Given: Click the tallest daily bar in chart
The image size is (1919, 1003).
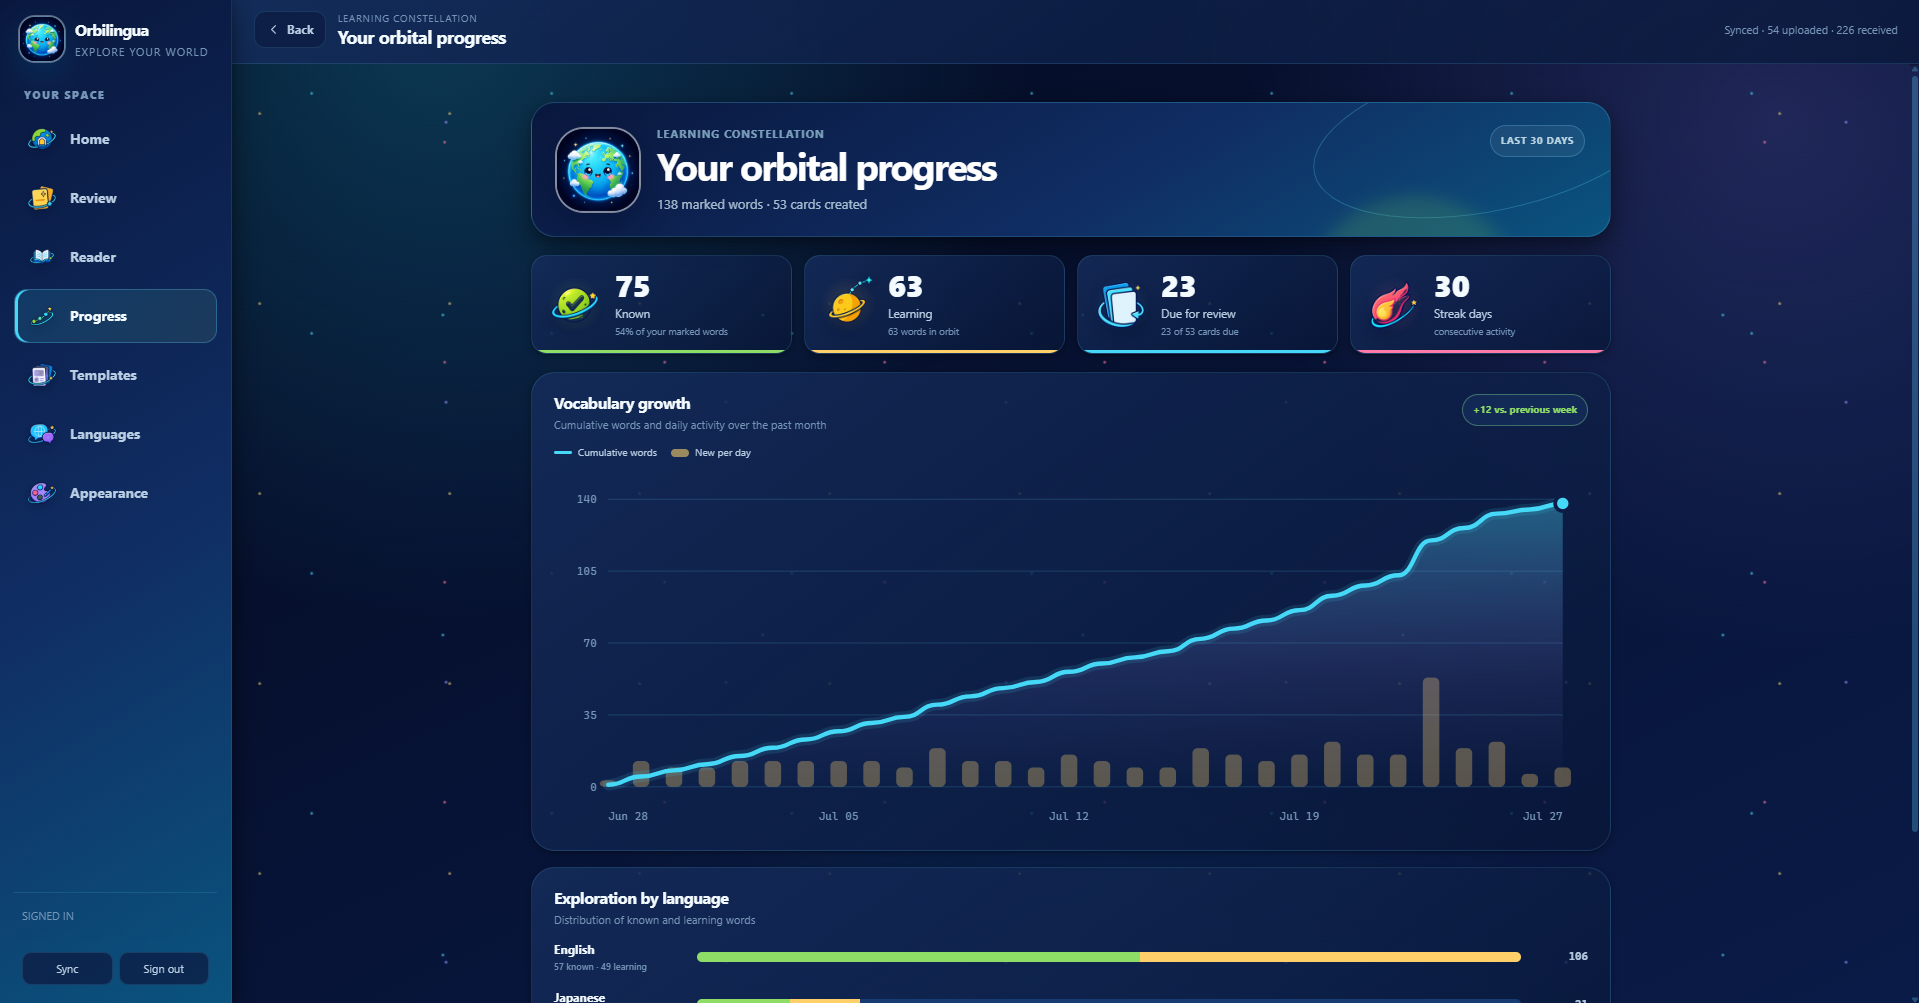Looking at the screenshot, I should (1431, 732).
